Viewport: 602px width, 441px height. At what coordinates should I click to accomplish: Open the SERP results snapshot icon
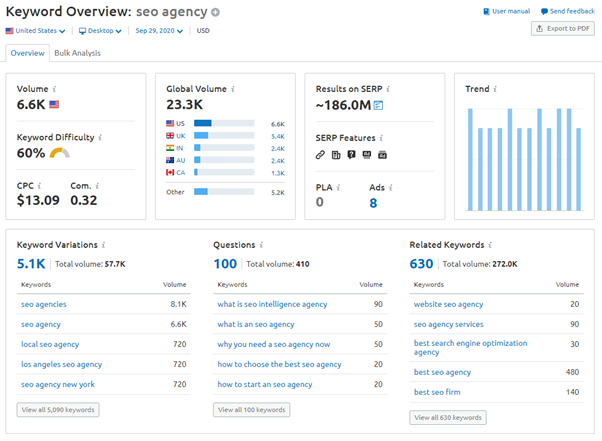pos(379,105)
